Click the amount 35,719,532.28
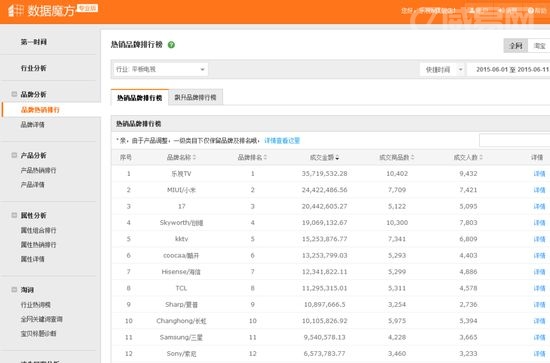The width and height of the screenshot is (550, 363). [324, 174]
